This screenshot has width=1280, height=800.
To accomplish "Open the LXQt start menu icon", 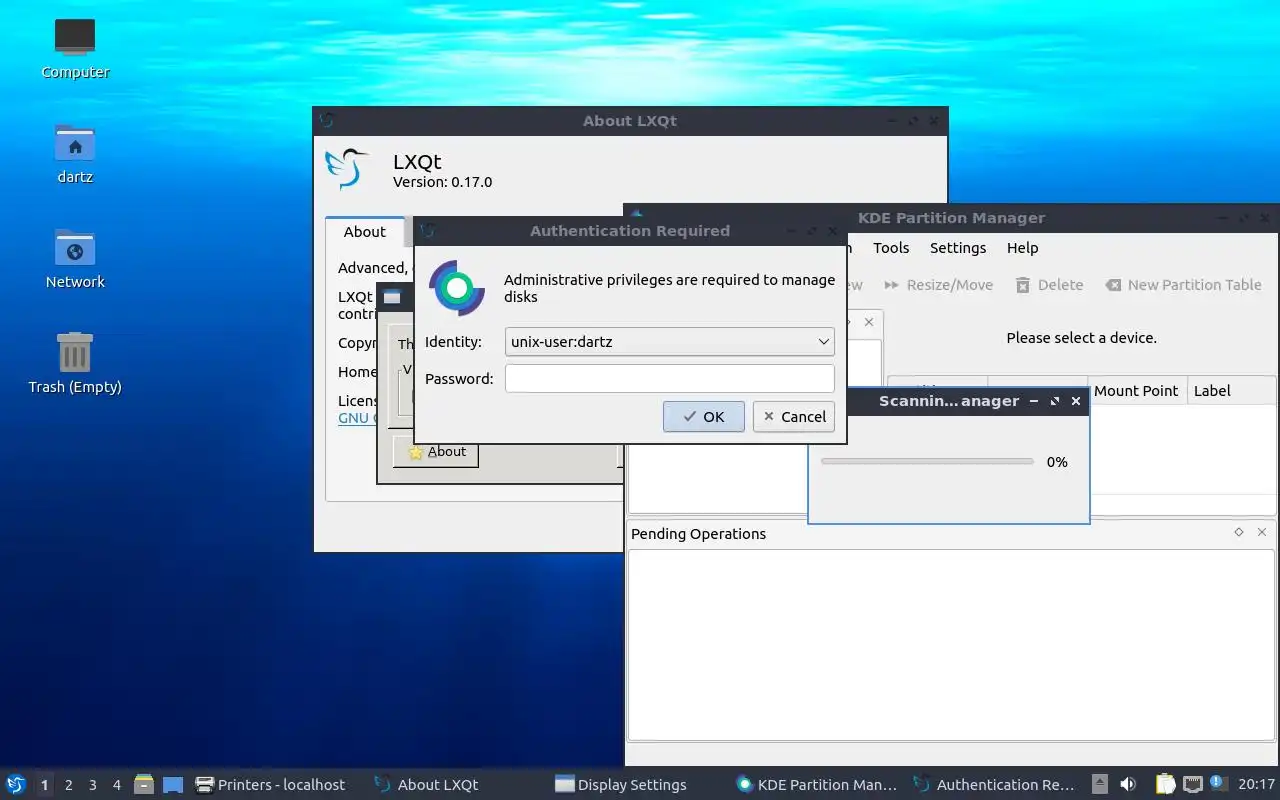I will point(16,784).
